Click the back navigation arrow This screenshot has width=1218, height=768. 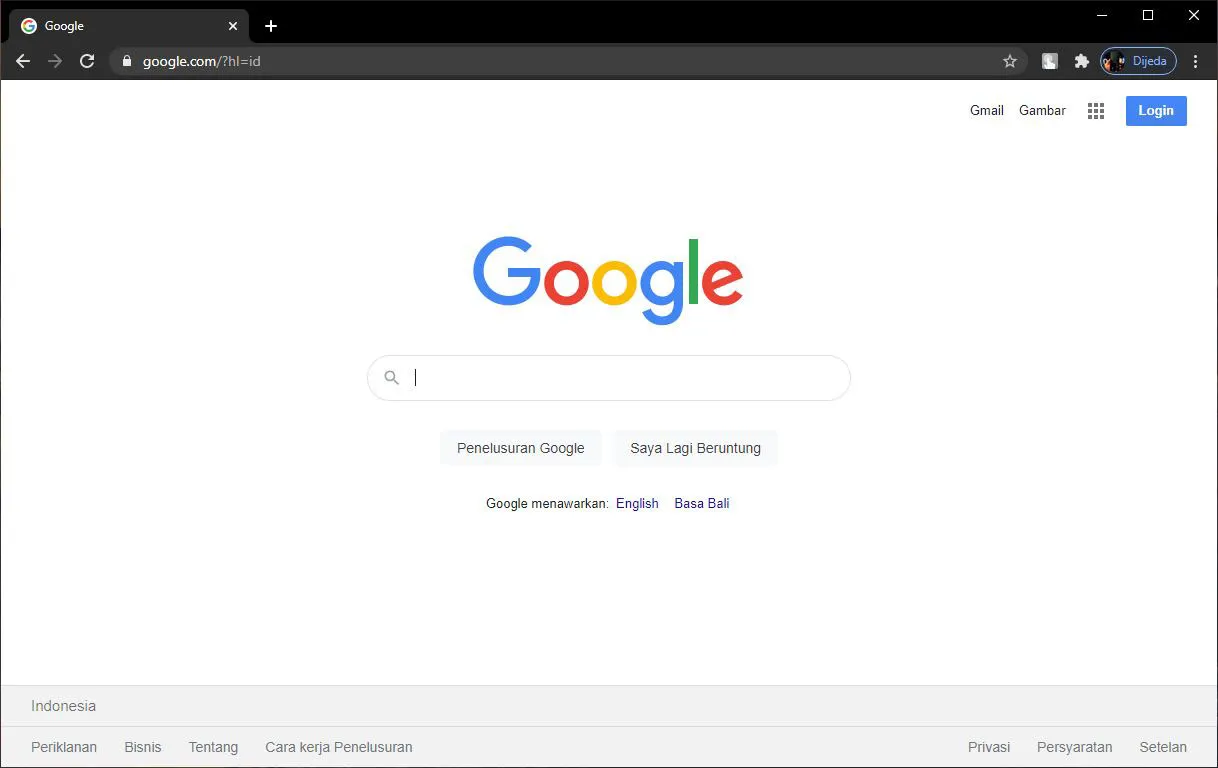22,61
